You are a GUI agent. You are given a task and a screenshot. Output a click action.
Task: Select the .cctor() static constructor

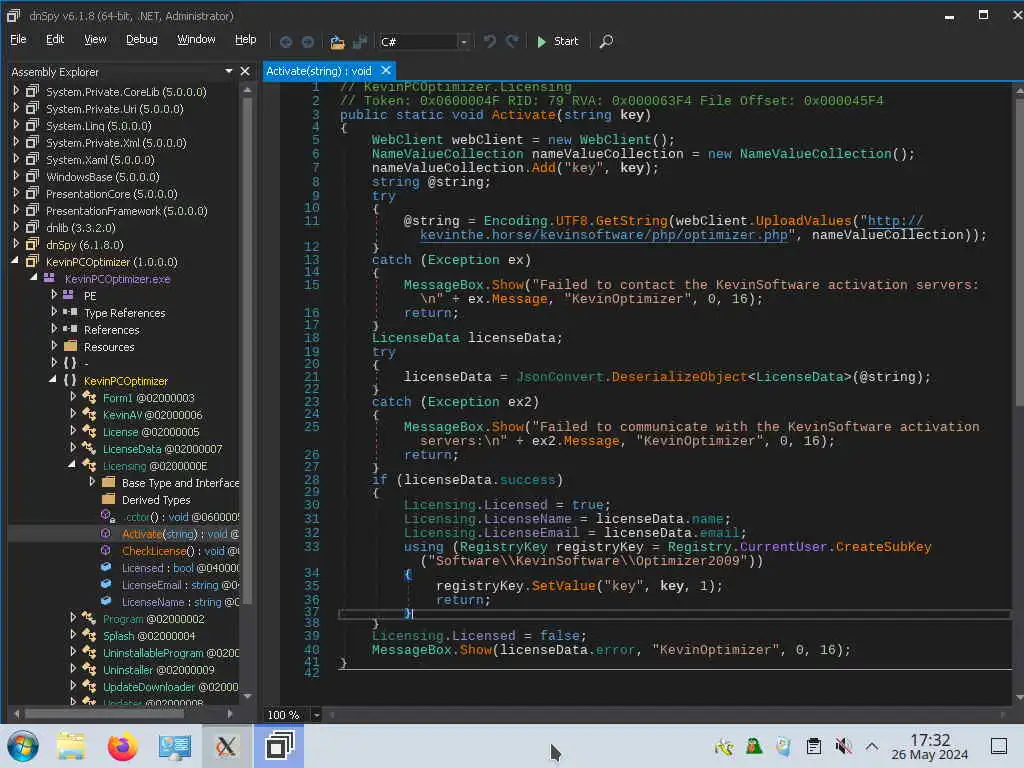point(180,517)
